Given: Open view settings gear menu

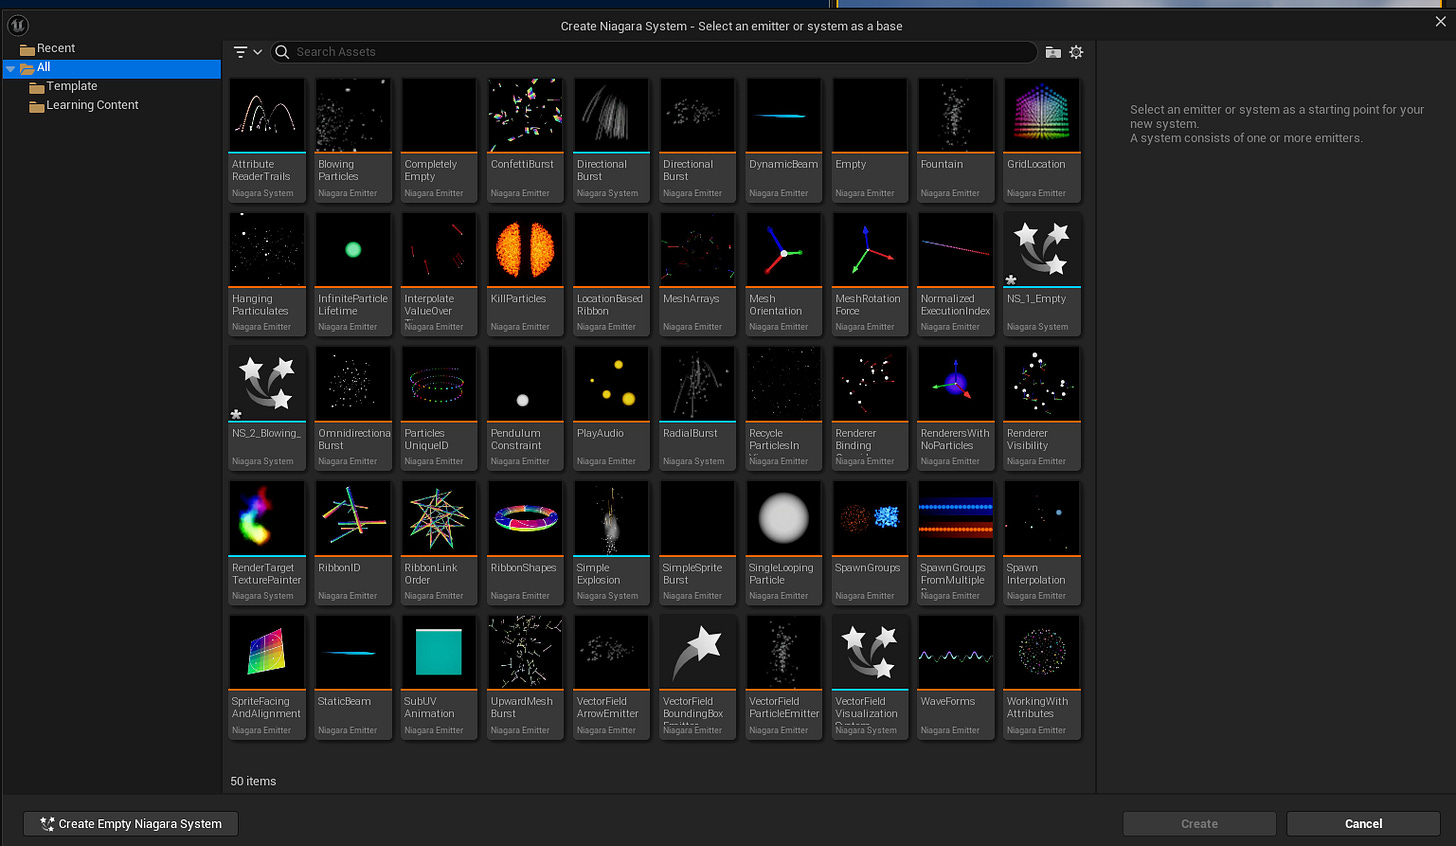Looking at the screenshot, I should pos(1076,52).
